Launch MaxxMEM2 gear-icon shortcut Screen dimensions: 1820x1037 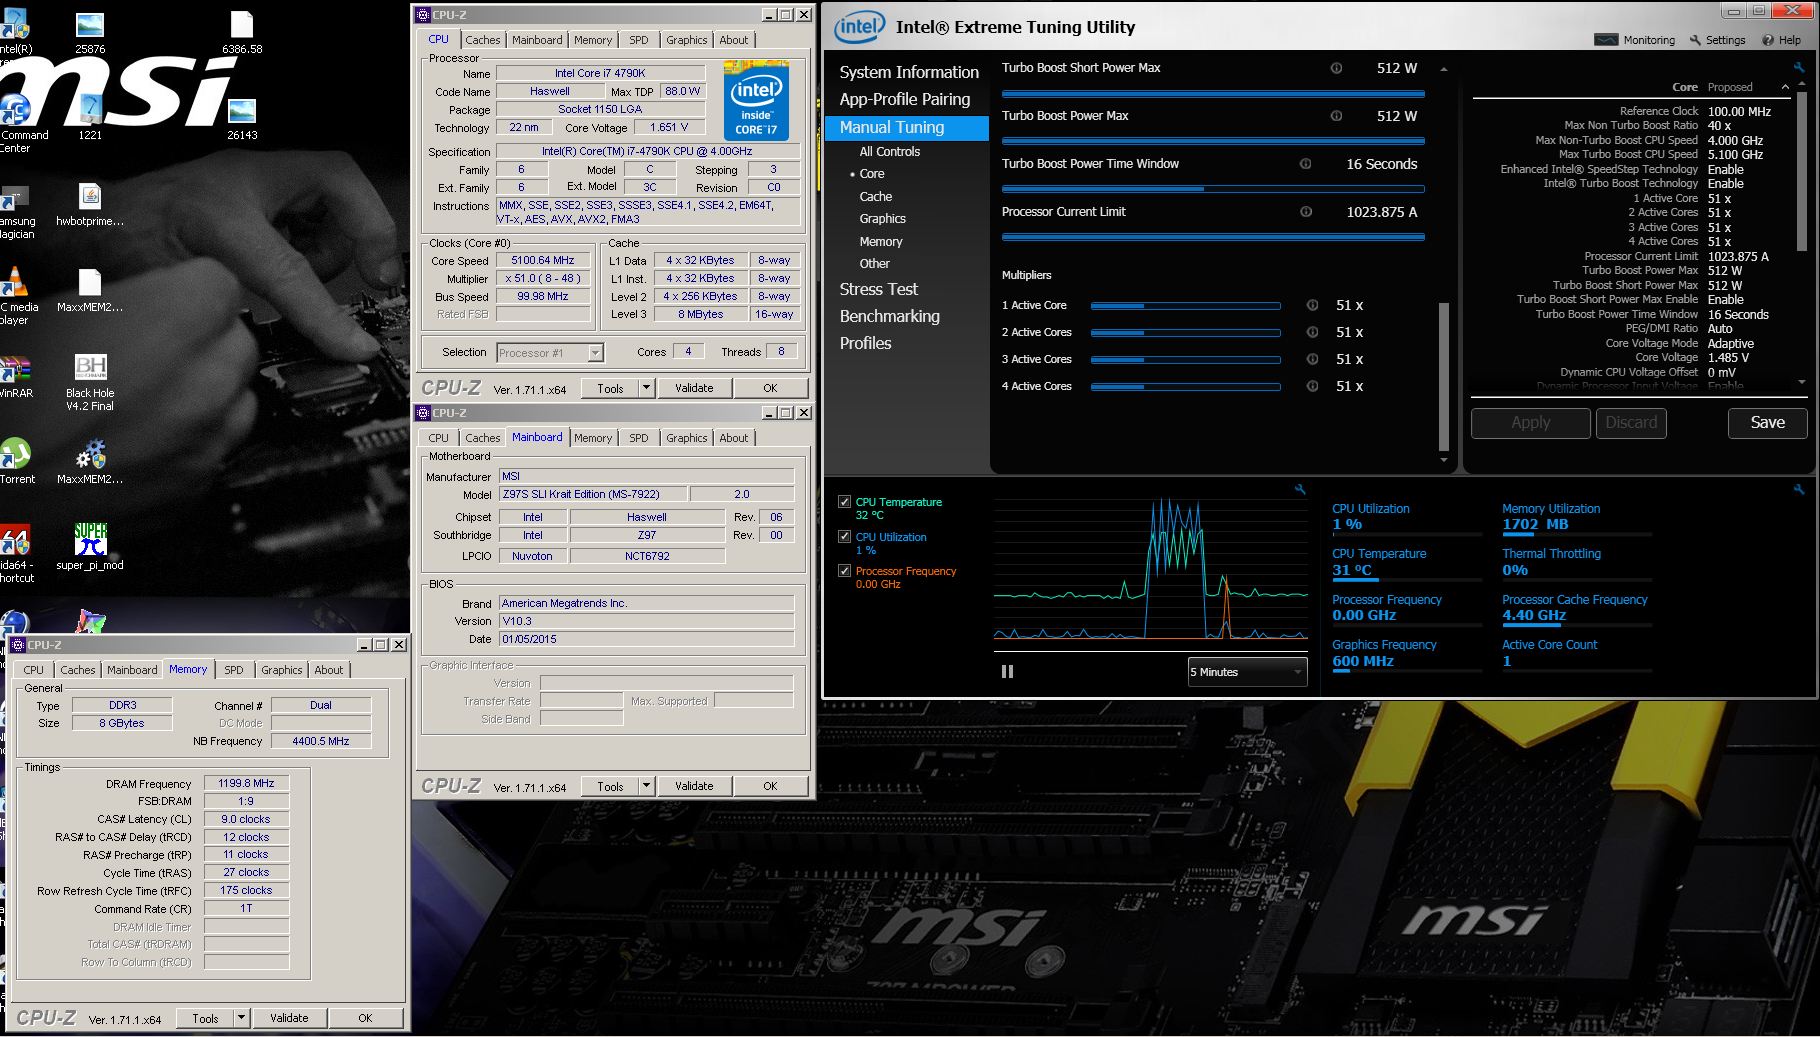pyautogui.click(x=90, y=462)
